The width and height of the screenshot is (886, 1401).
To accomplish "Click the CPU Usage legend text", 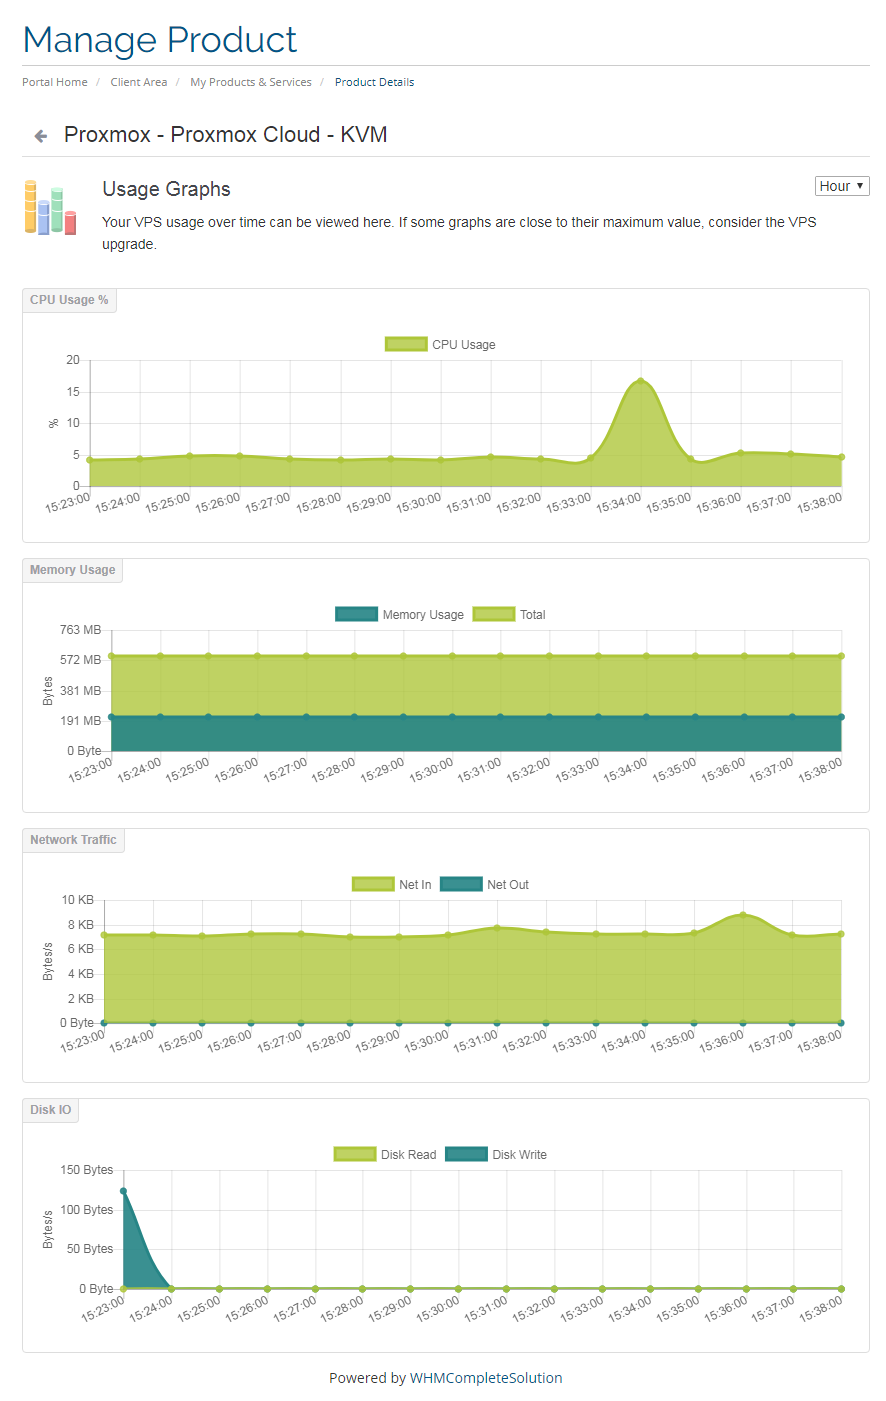I will tap(464, 344).
